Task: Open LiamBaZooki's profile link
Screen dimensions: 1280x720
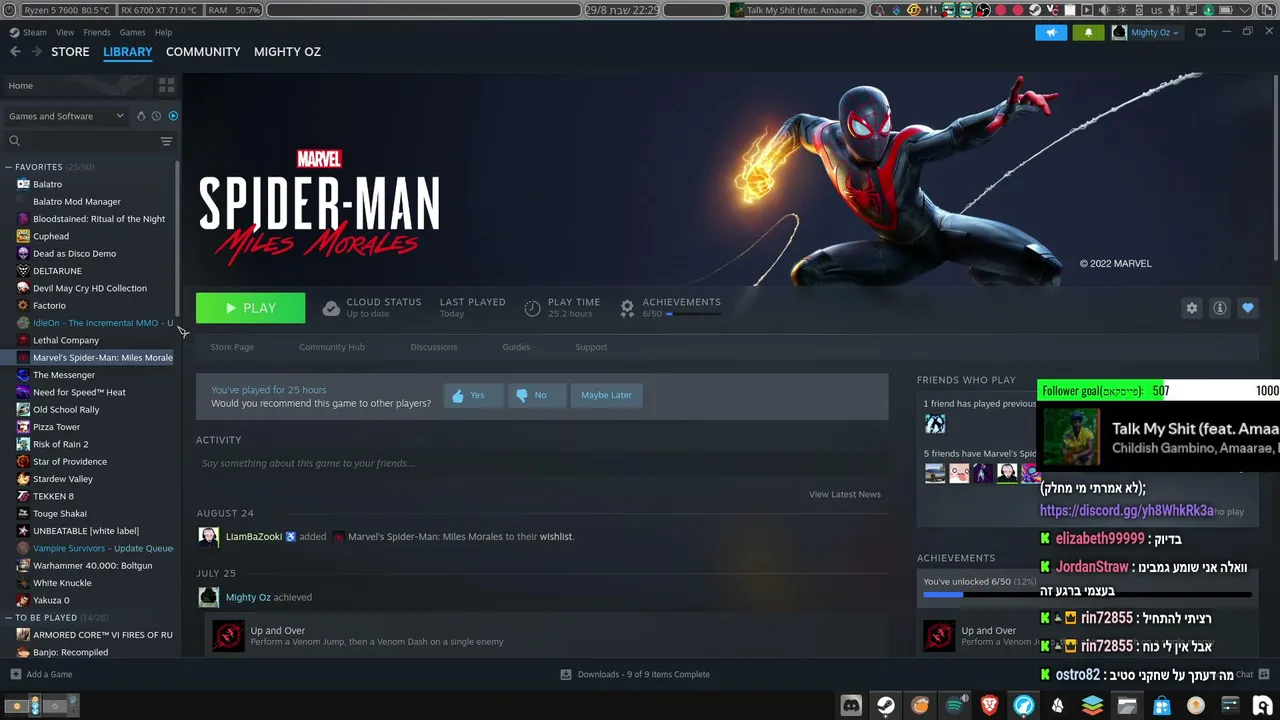Action: 254,537
